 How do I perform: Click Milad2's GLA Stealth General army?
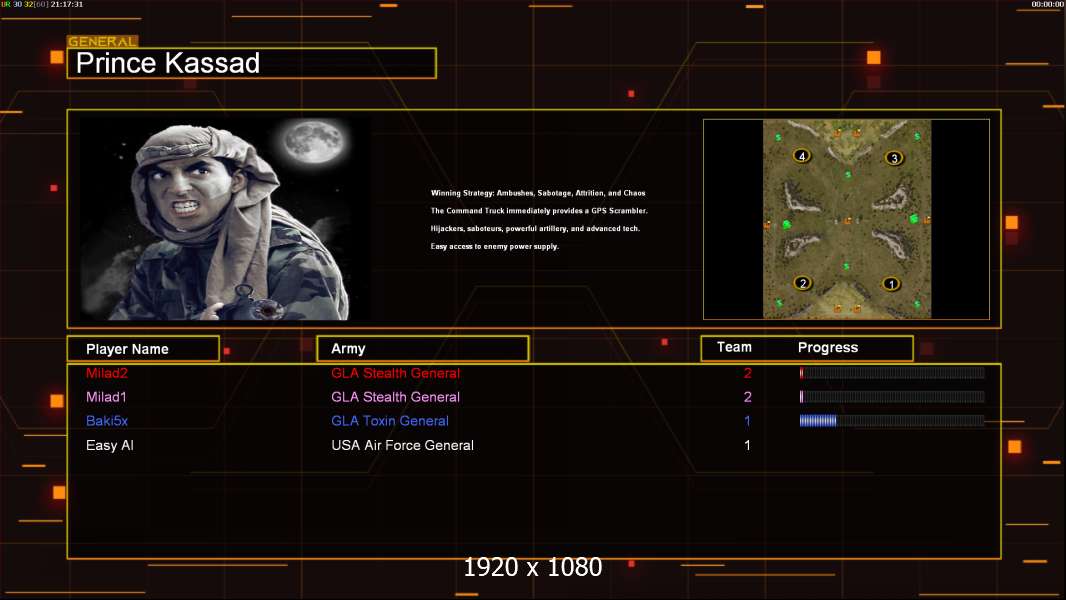(396, 373)
